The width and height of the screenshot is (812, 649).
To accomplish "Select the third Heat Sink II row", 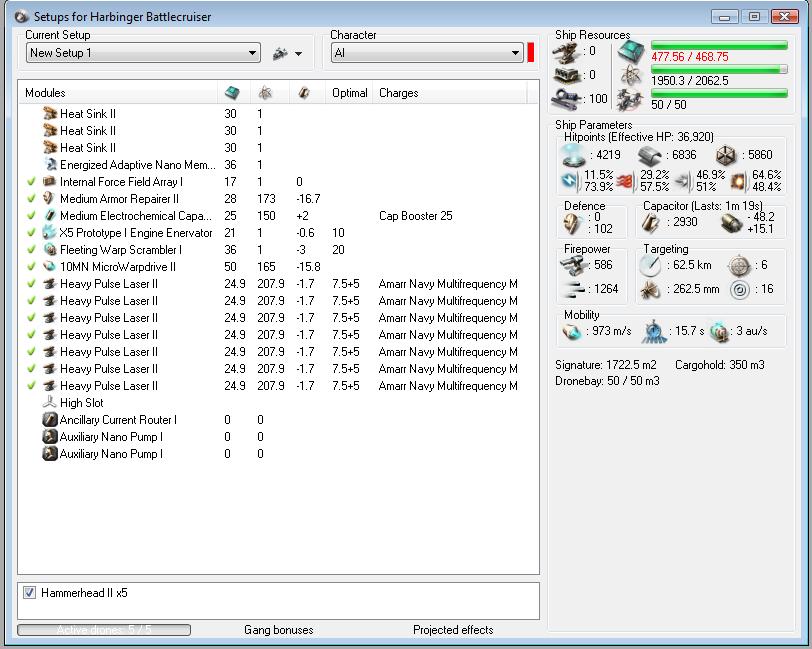I will pyautogui.click(x=279, y=148).
